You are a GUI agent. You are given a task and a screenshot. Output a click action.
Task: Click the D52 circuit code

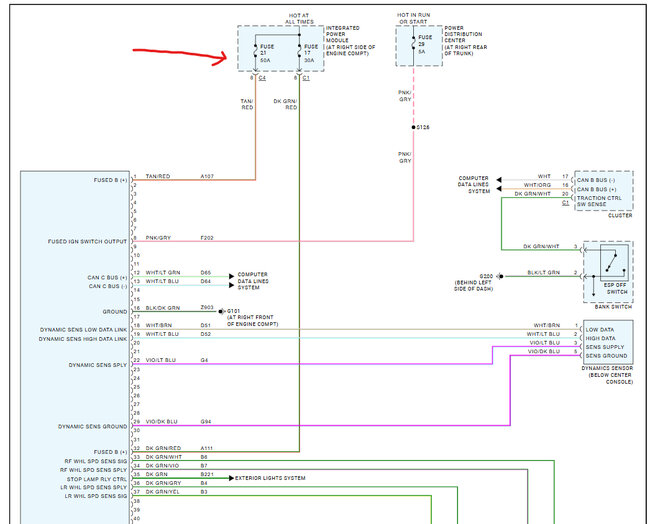tap(206, 334)
